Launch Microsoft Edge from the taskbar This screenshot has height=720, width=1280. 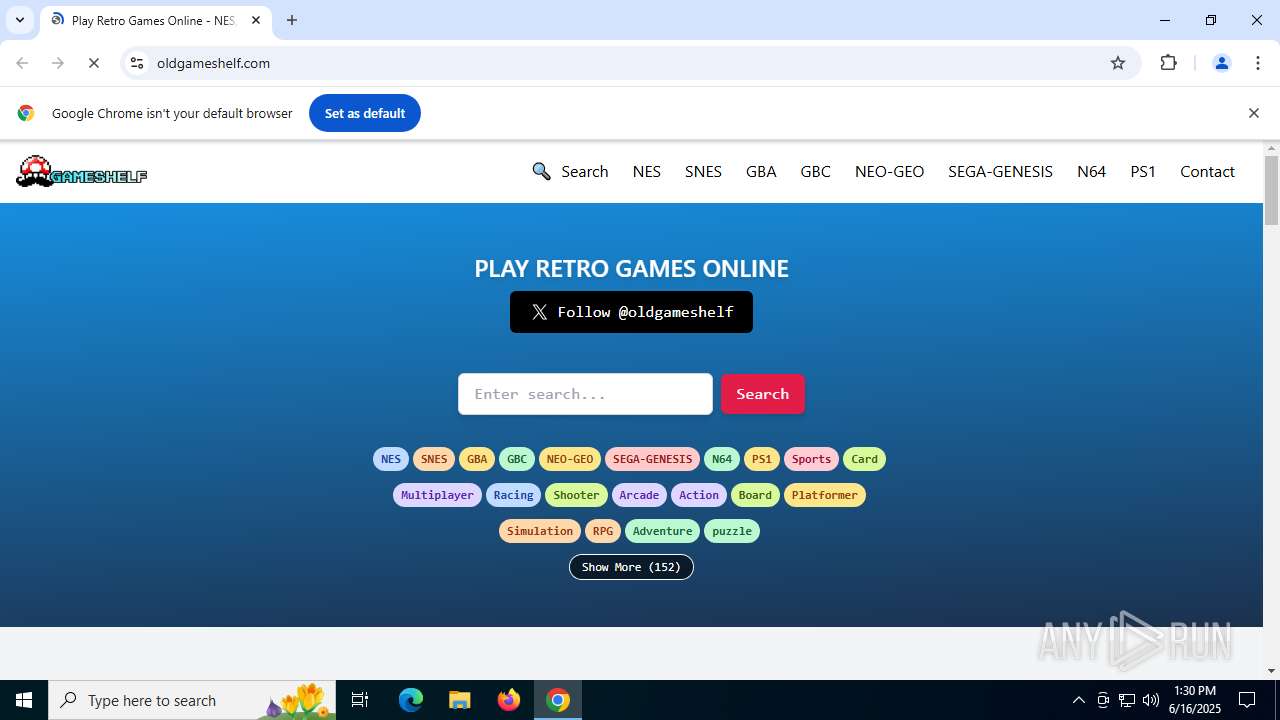[x=411, y=700]
